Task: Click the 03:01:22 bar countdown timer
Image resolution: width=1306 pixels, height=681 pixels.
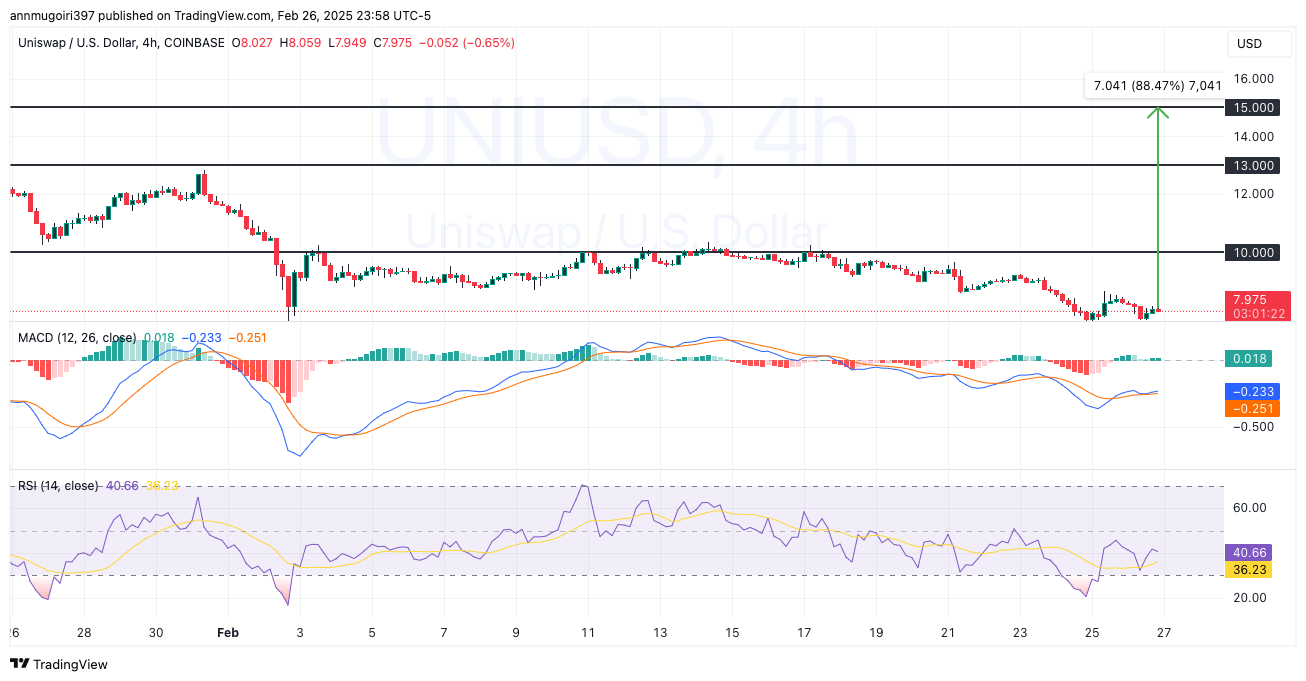Action: pyautogui.click(x=1257, y=314)
